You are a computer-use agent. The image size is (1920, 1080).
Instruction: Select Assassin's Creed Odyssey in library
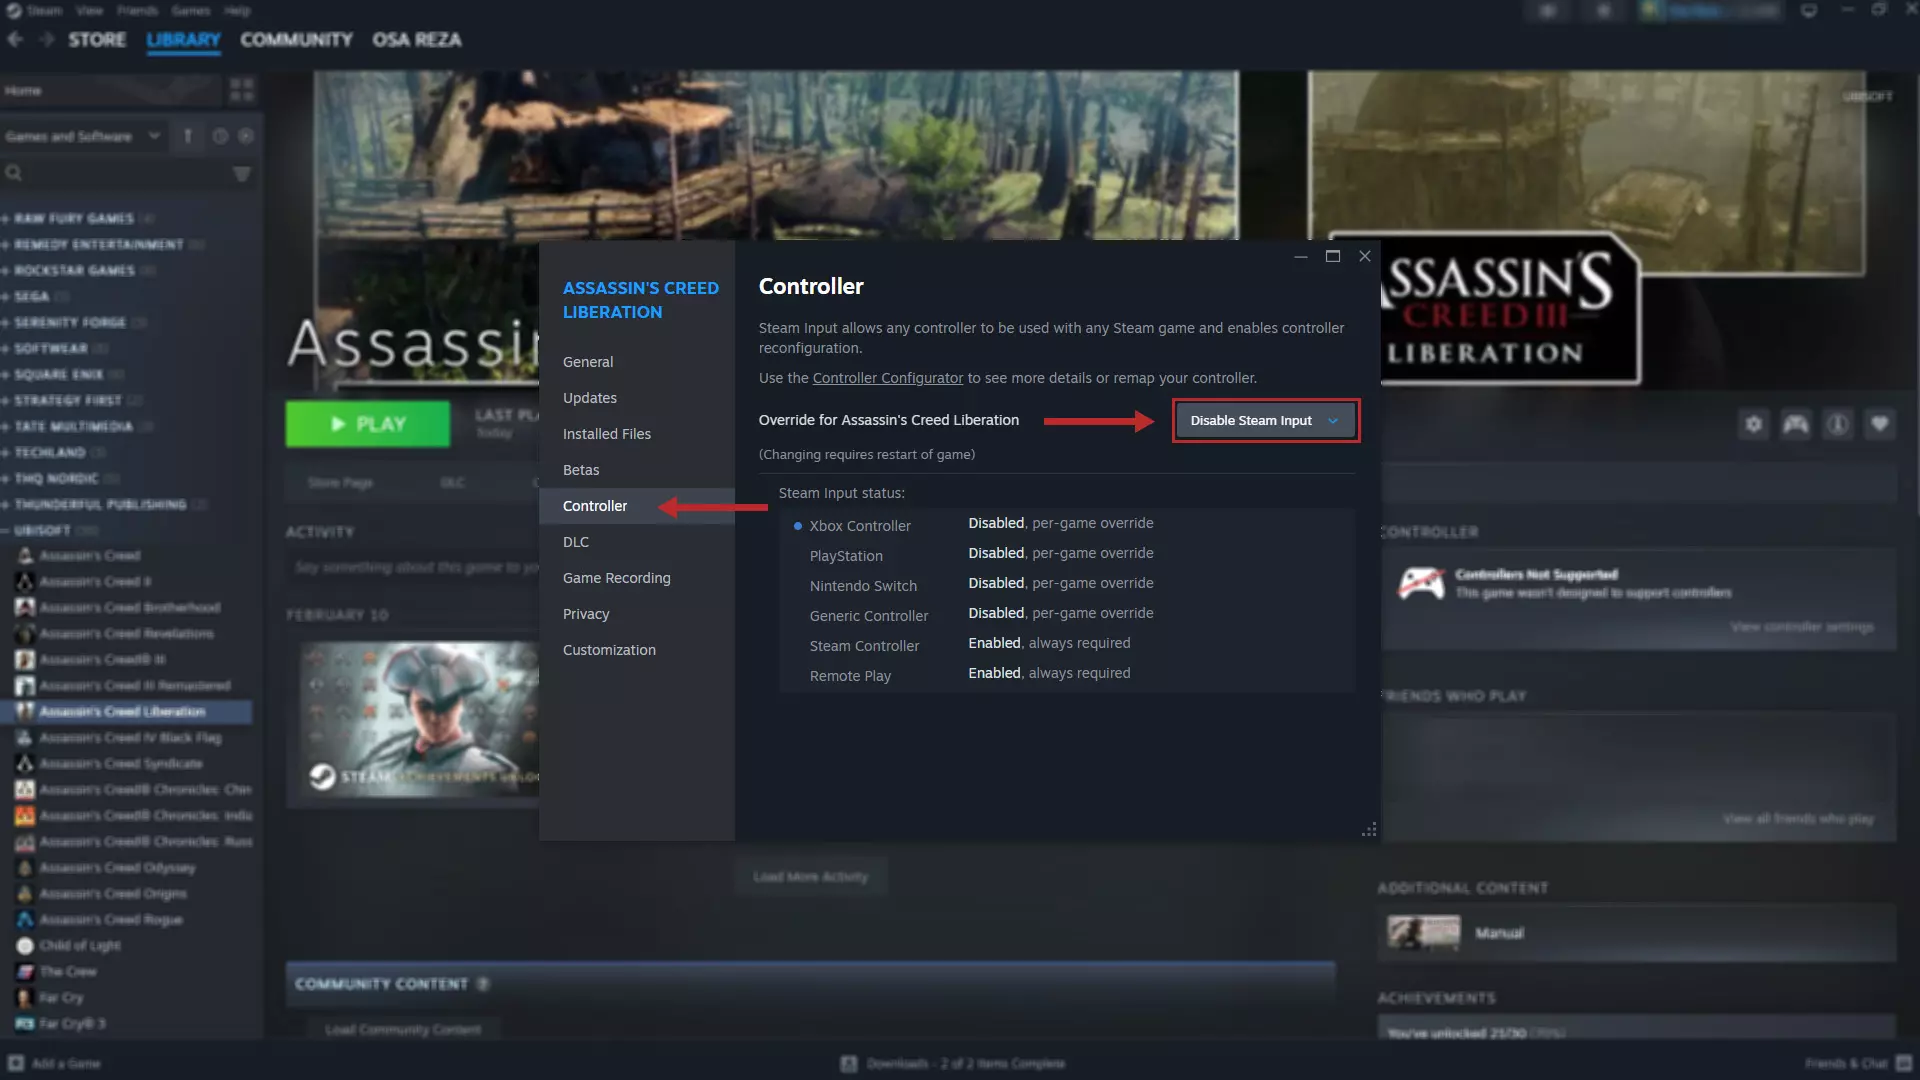coord(117,867)
